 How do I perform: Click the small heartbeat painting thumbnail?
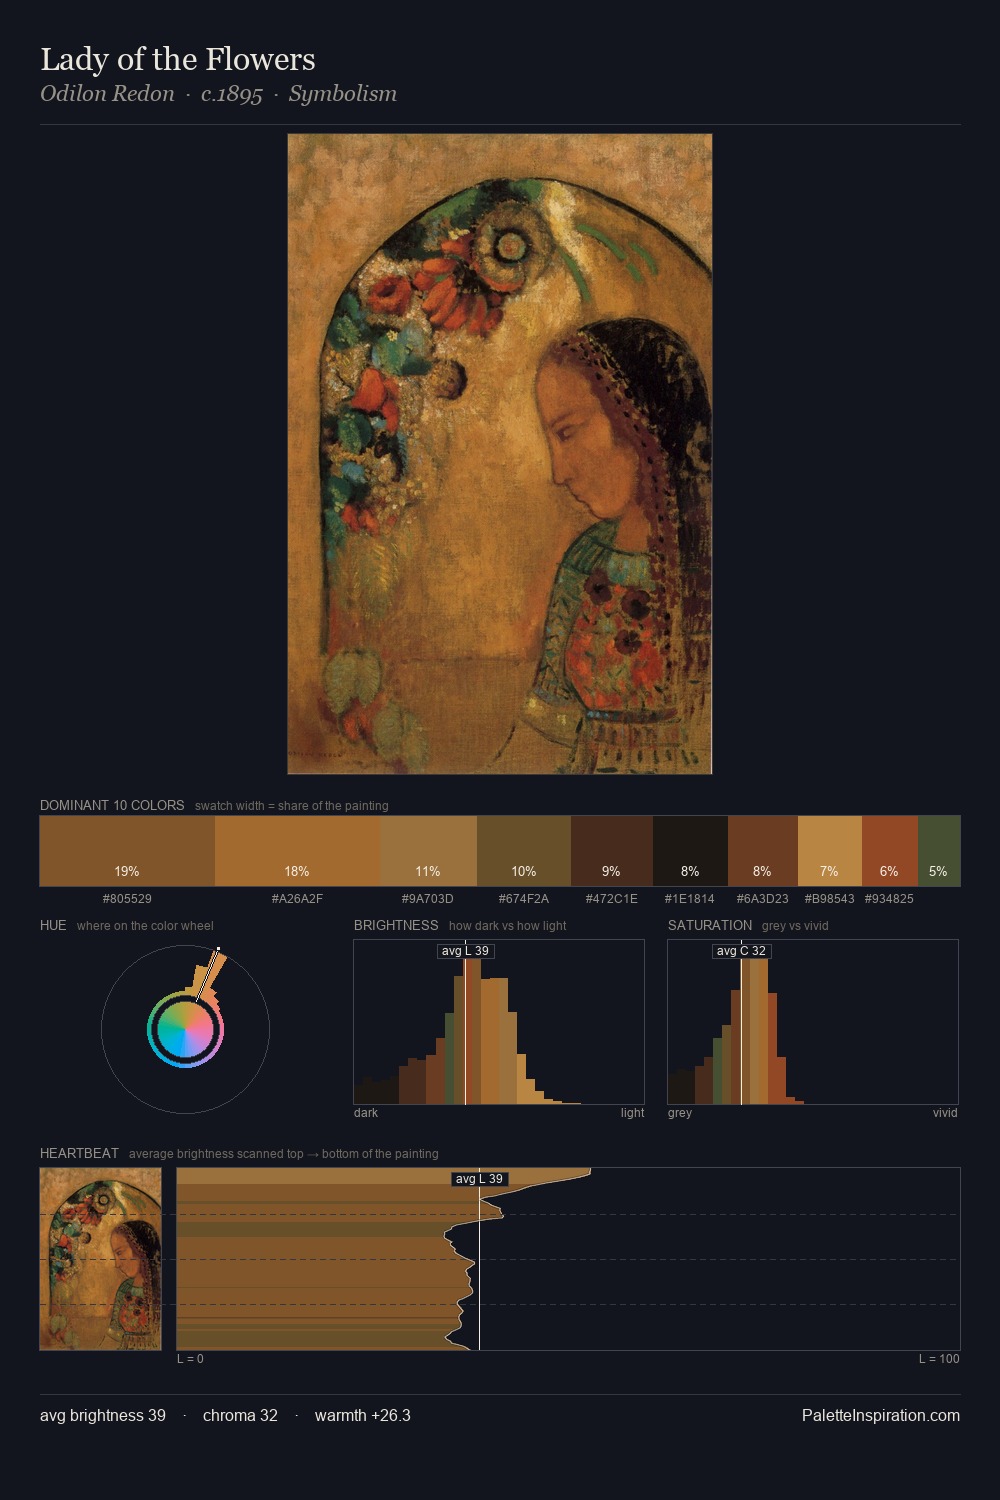click(x=100, y=1259)
